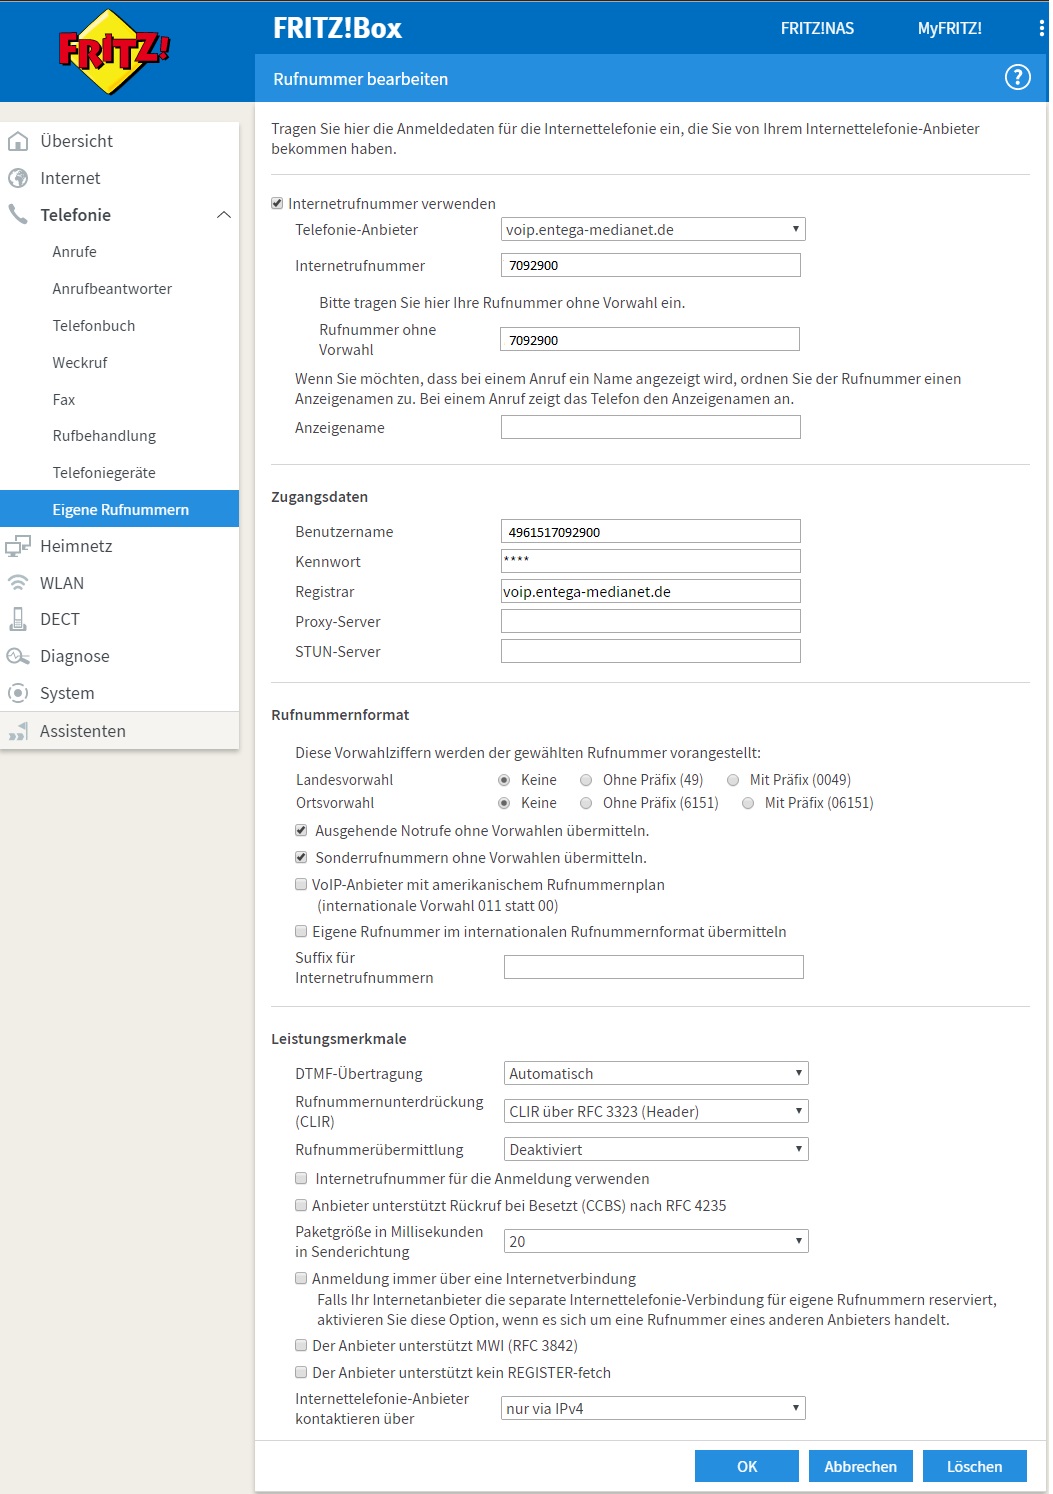Select Ortsvorwahl Mit Präfix (06151)
The height and width of the screenshot is (1494, 1053).
click(x=748, y=803)
